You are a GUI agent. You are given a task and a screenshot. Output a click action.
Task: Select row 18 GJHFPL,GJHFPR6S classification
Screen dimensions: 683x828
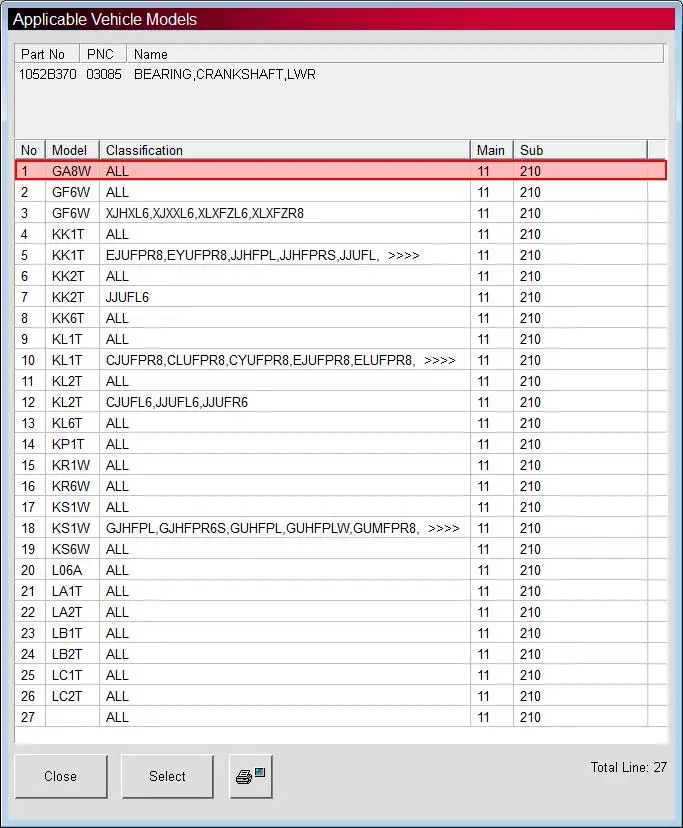(x=341, y=528)
